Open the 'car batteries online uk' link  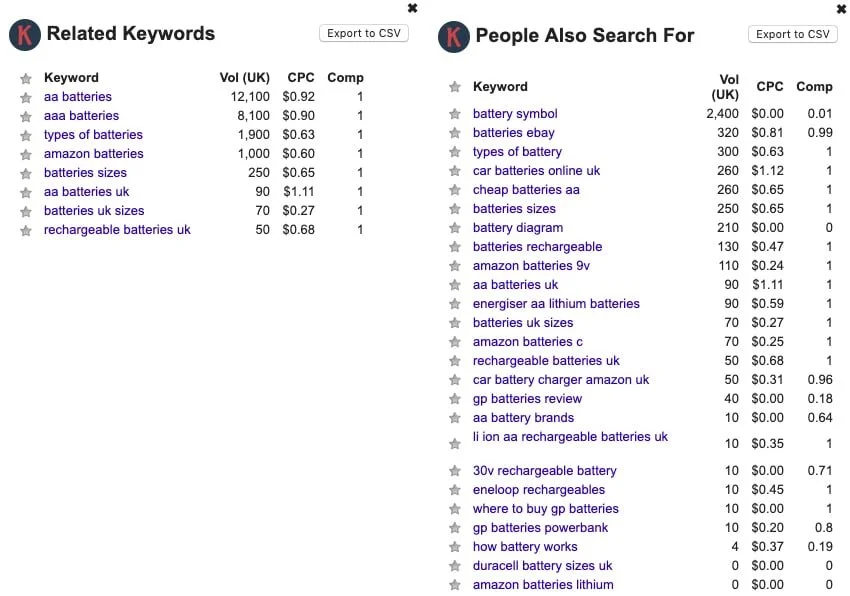[x=536, y=171]
